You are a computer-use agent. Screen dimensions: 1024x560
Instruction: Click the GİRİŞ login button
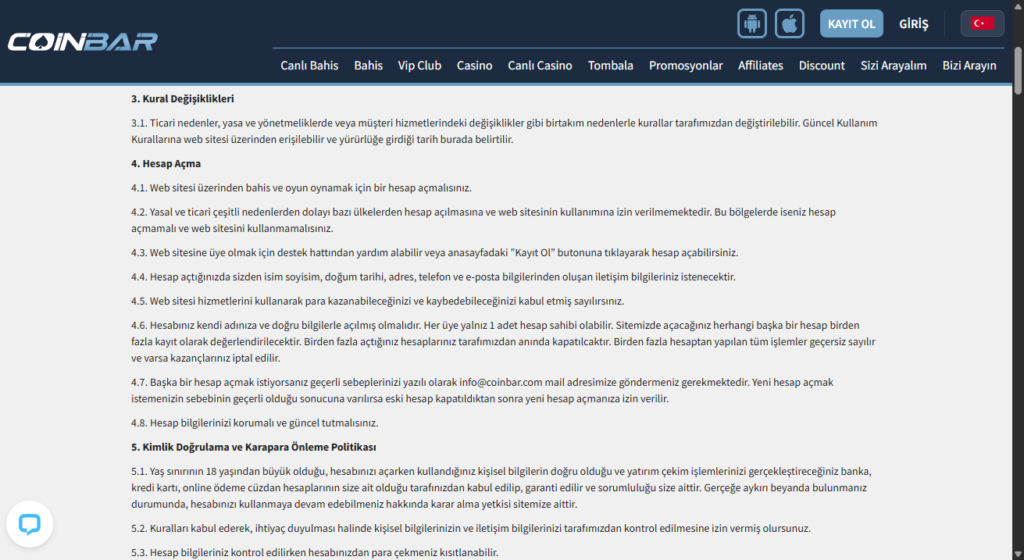(x=914, y=23)
